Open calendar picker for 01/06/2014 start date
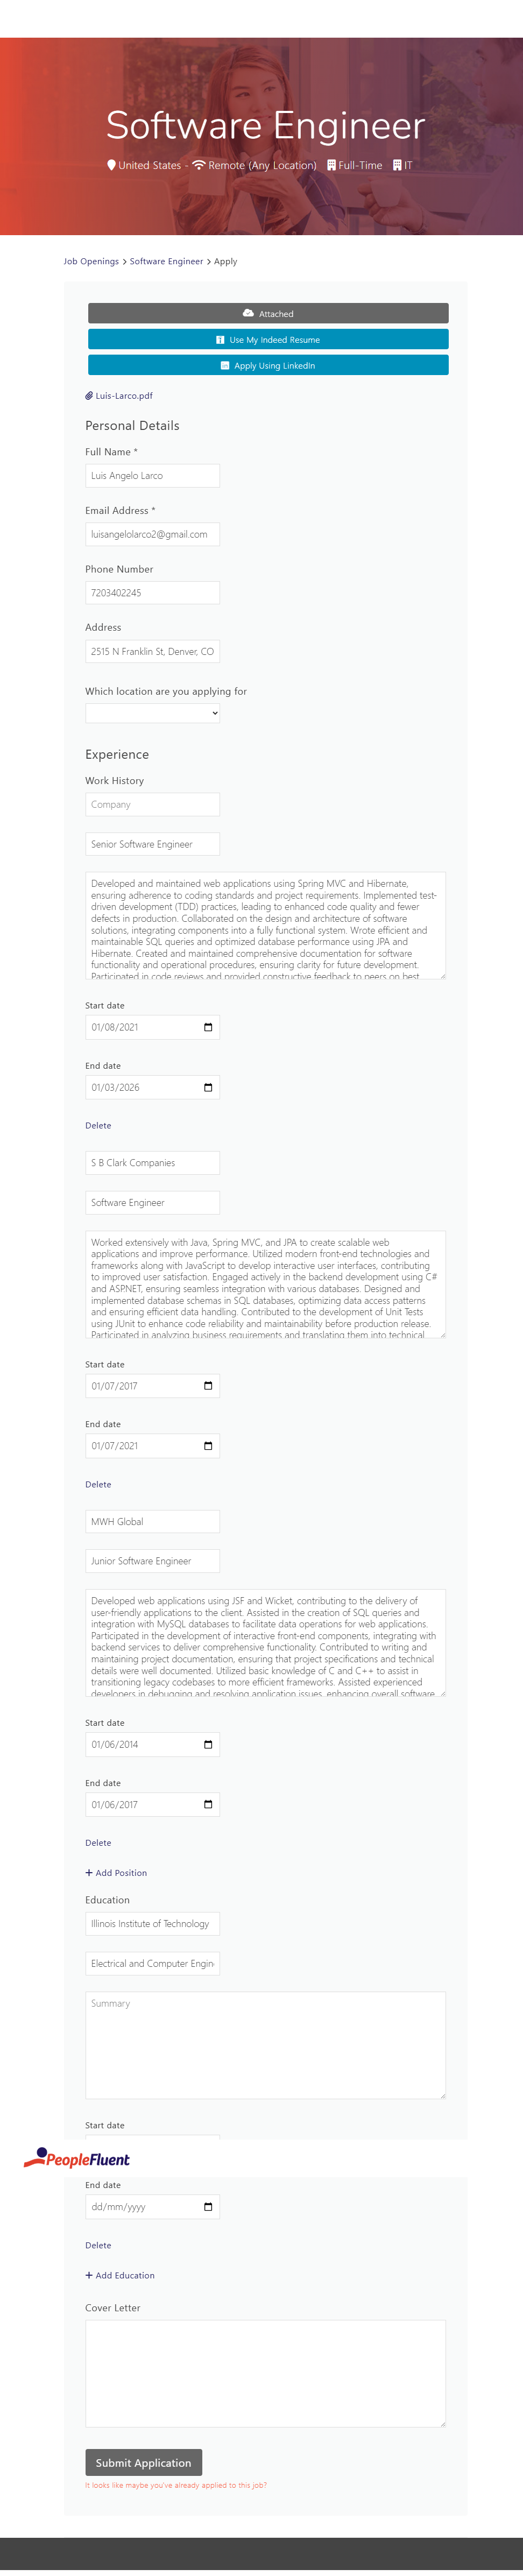The width and height of the screenshot is (523, 2576). pos(208,1744)
